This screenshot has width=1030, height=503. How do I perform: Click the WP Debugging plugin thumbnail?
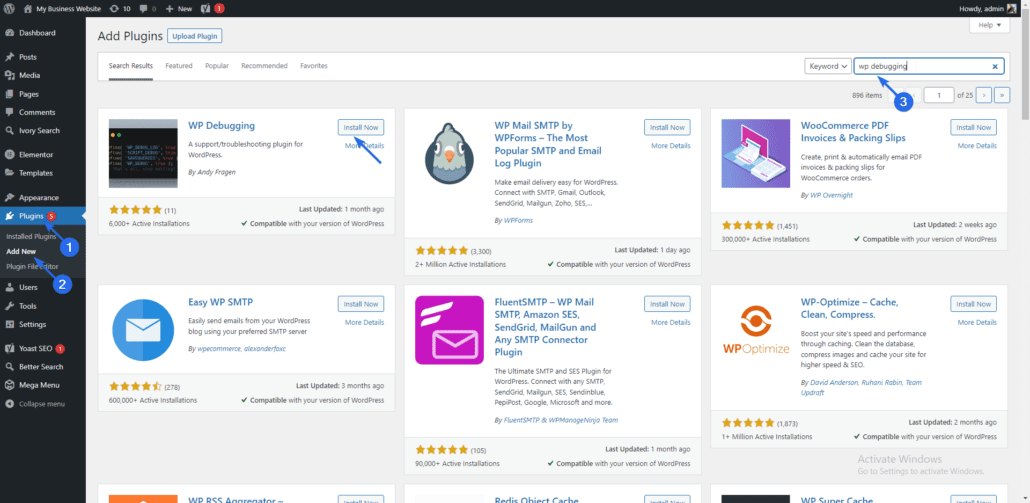coord(143,154)
